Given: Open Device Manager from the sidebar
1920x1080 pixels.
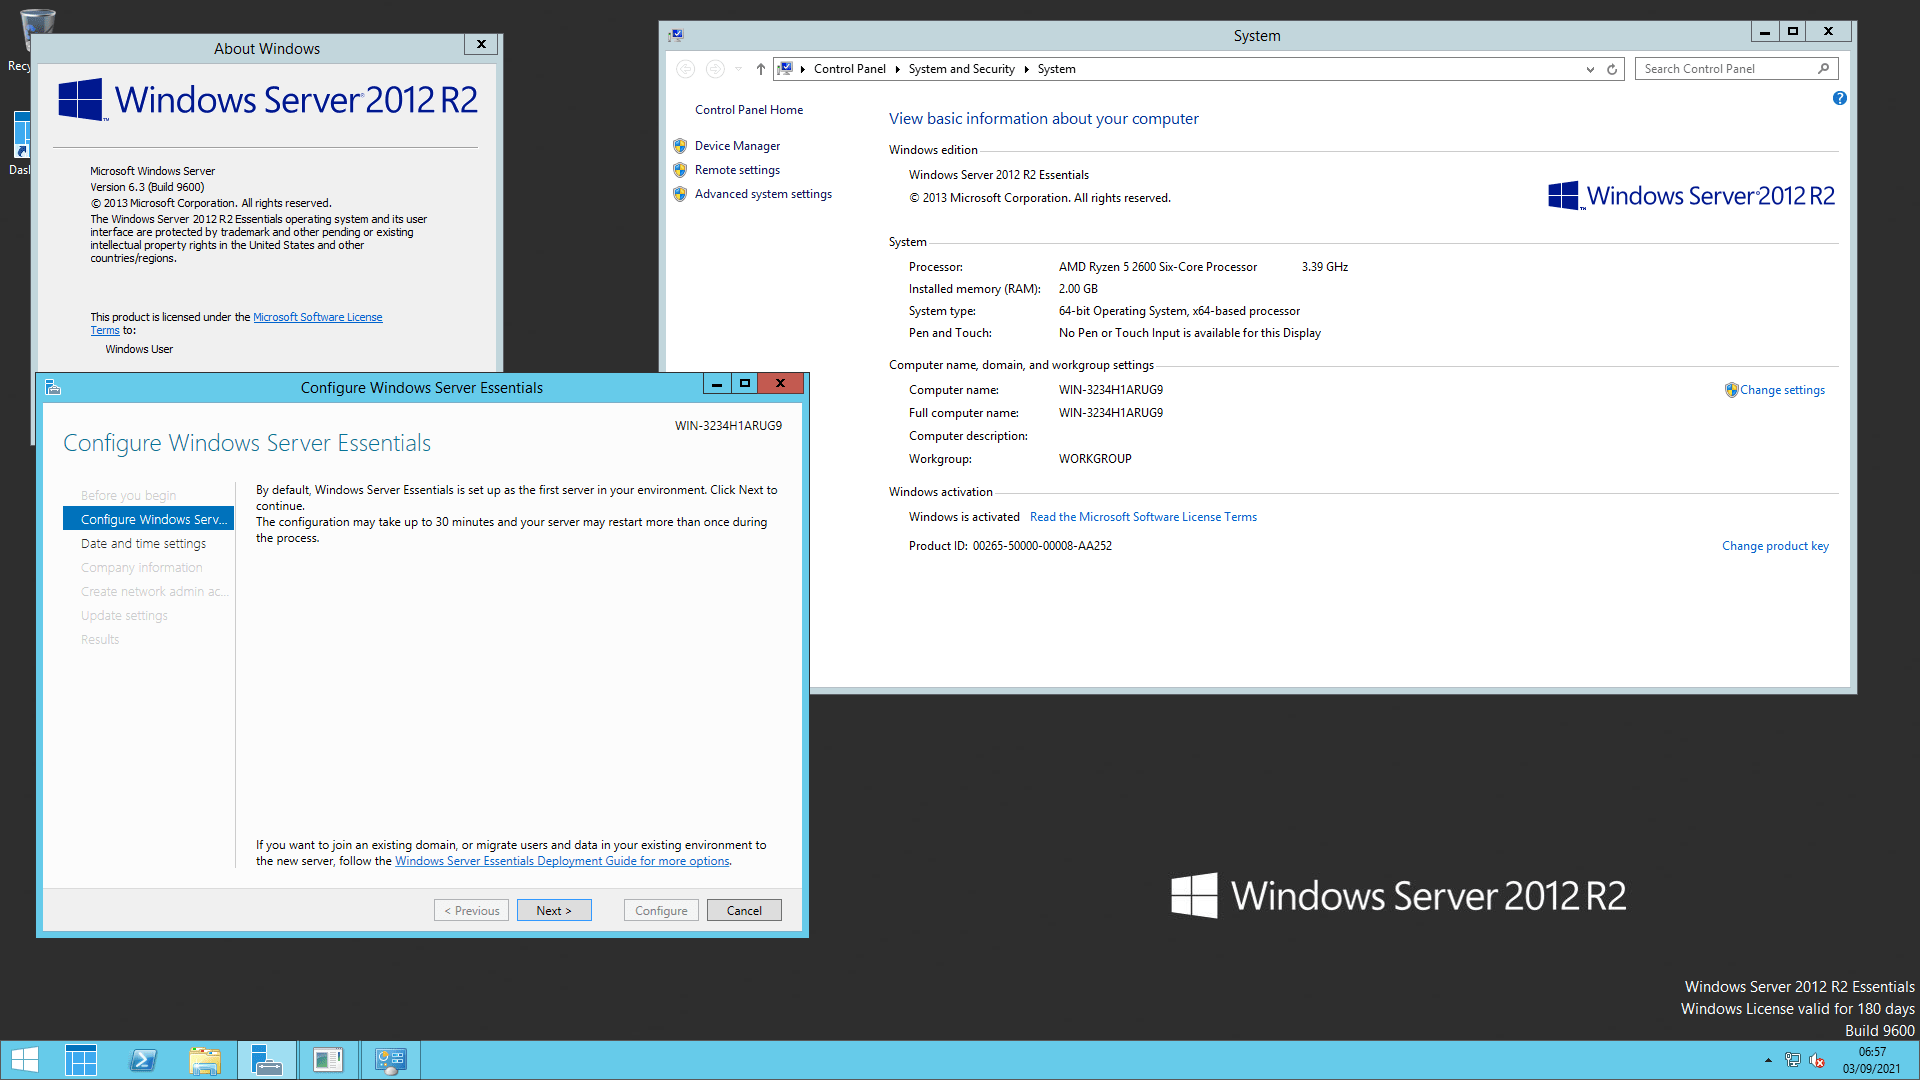Looking at the screenshot, I should (737, 145).
